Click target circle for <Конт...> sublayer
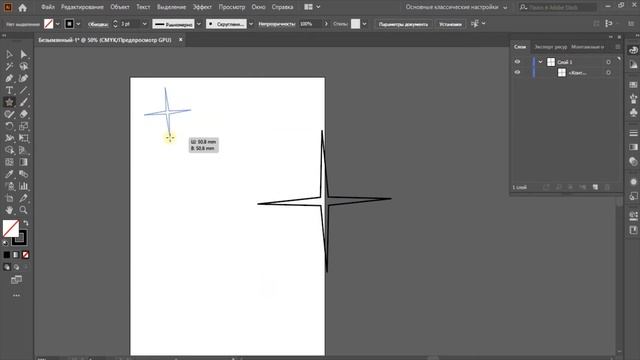The width and height of the screenshot is (640, 360). coord(609,73)
